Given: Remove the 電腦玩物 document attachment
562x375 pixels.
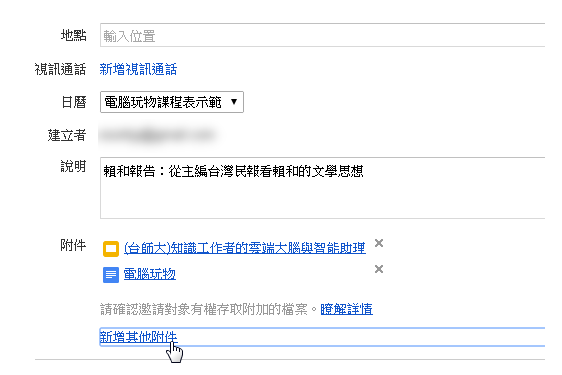Looking at the screenshot, I should click(x=379, y=269).
